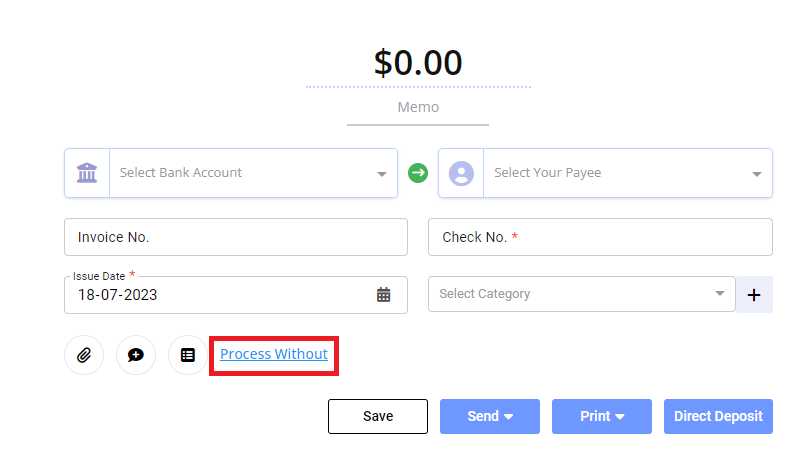The image size is (808, 456).
Task: Follow the Process Without link
Action: tap(274, 354)
